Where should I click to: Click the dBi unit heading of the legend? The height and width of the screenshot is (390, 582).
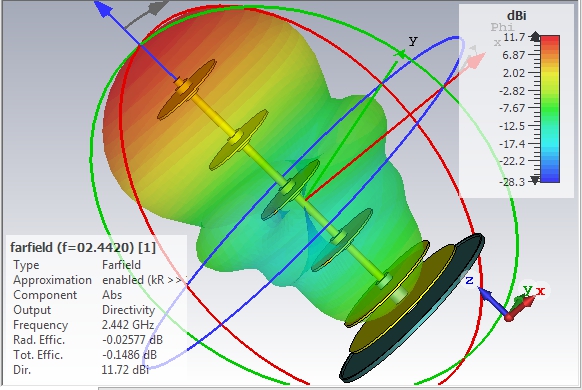coord(516,16)
